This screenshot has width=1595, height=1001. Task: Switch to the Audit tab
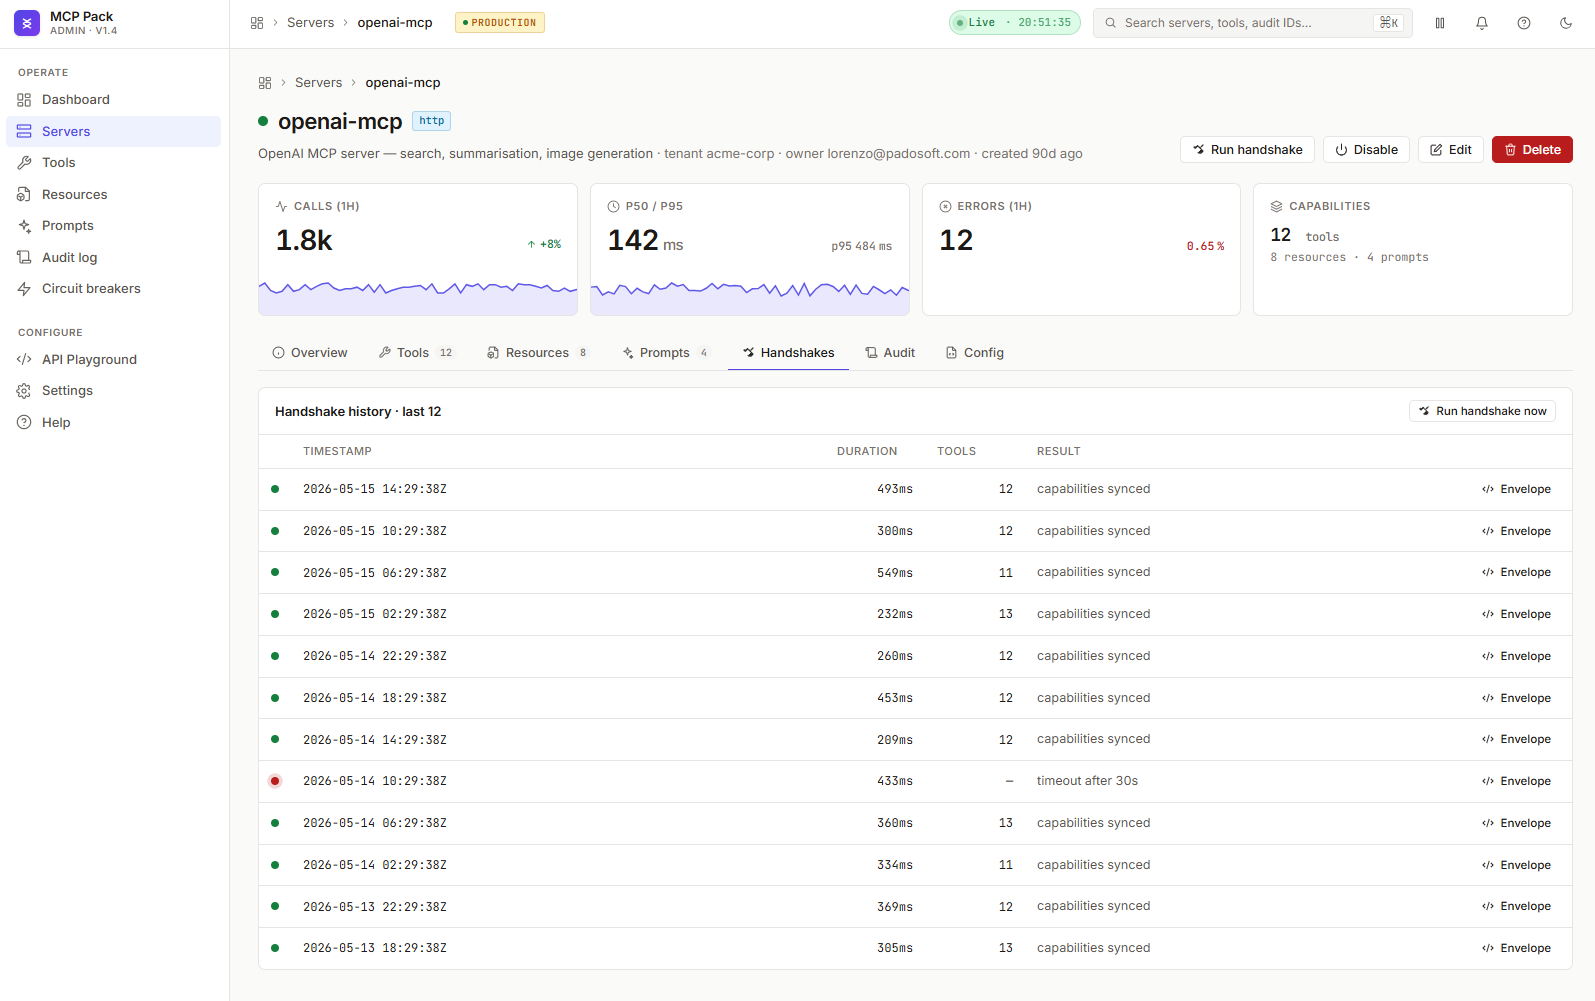(x=890, y=353)
